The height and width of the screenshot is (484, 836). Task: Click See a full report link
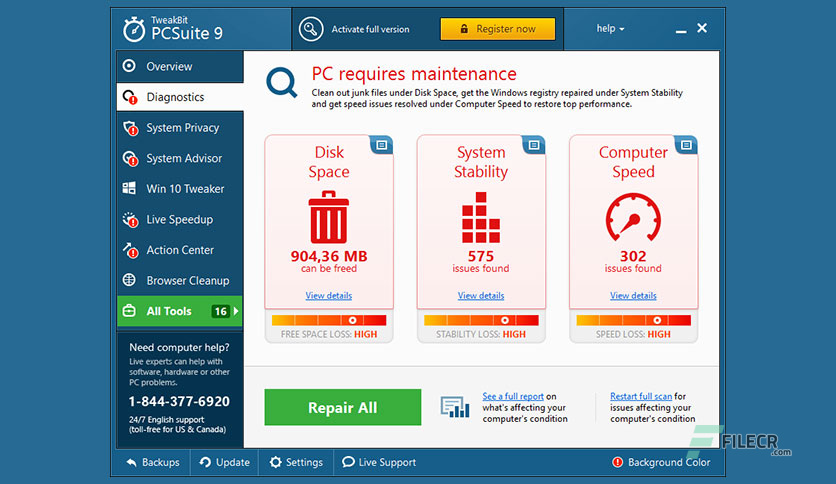[x=513, y=396]
